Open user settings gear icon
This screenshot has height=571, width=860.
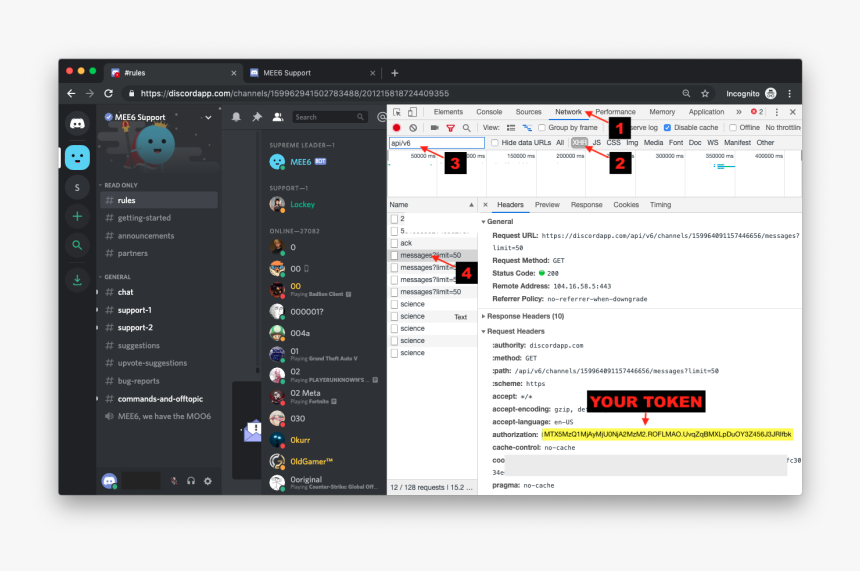208,481
